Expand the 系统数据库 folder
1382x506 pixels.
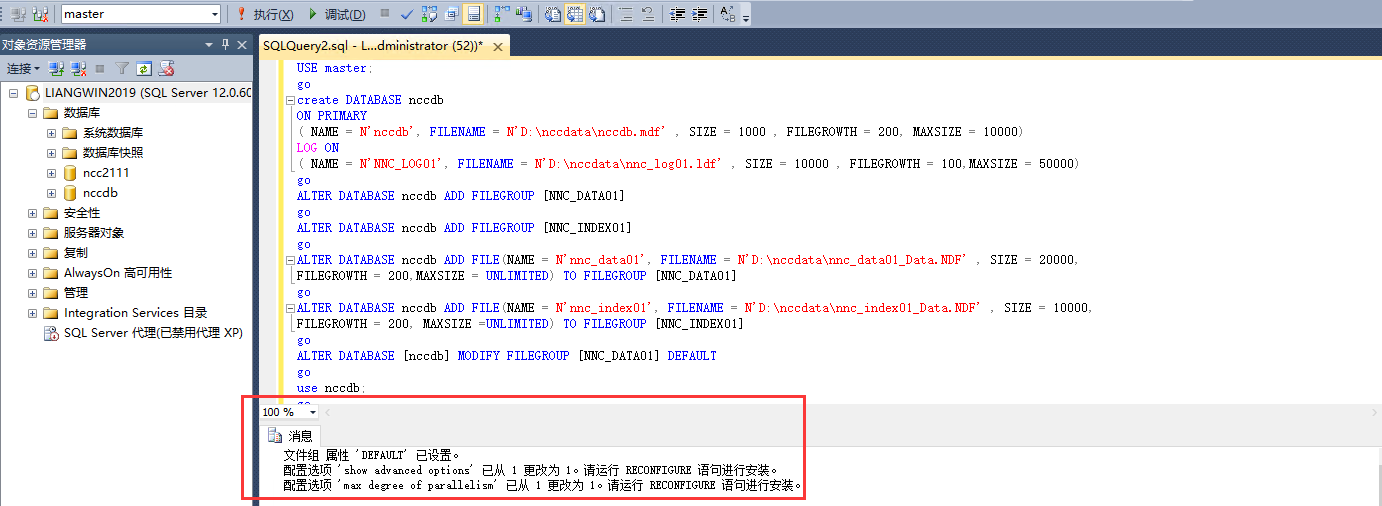tap(51, 133)
